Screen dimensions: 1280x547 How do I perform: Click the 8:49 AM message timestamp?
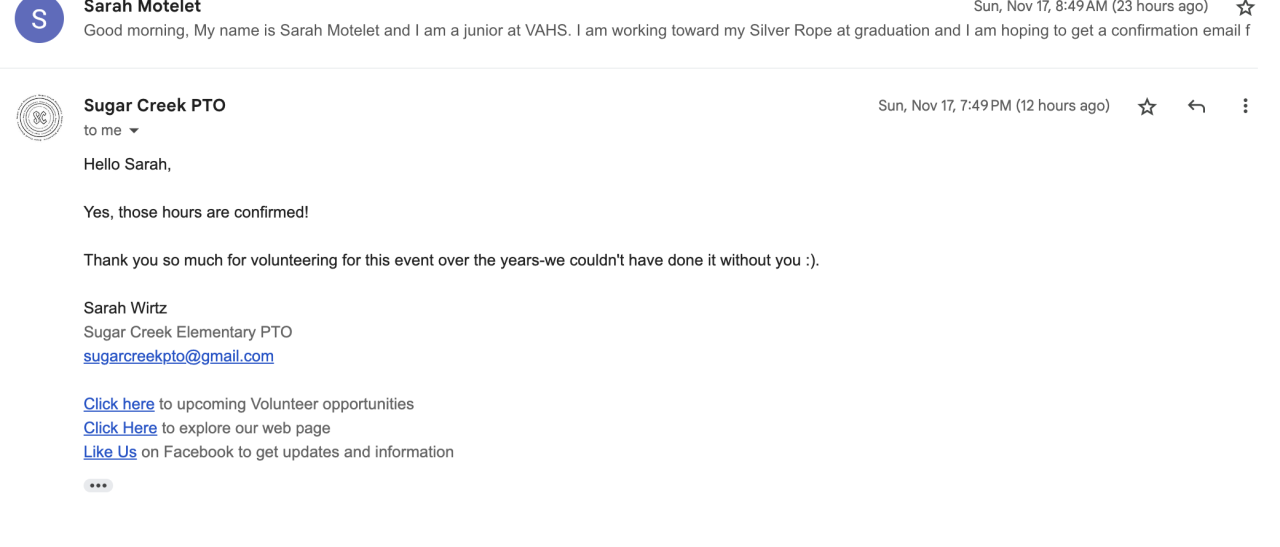pos(1090,7)
